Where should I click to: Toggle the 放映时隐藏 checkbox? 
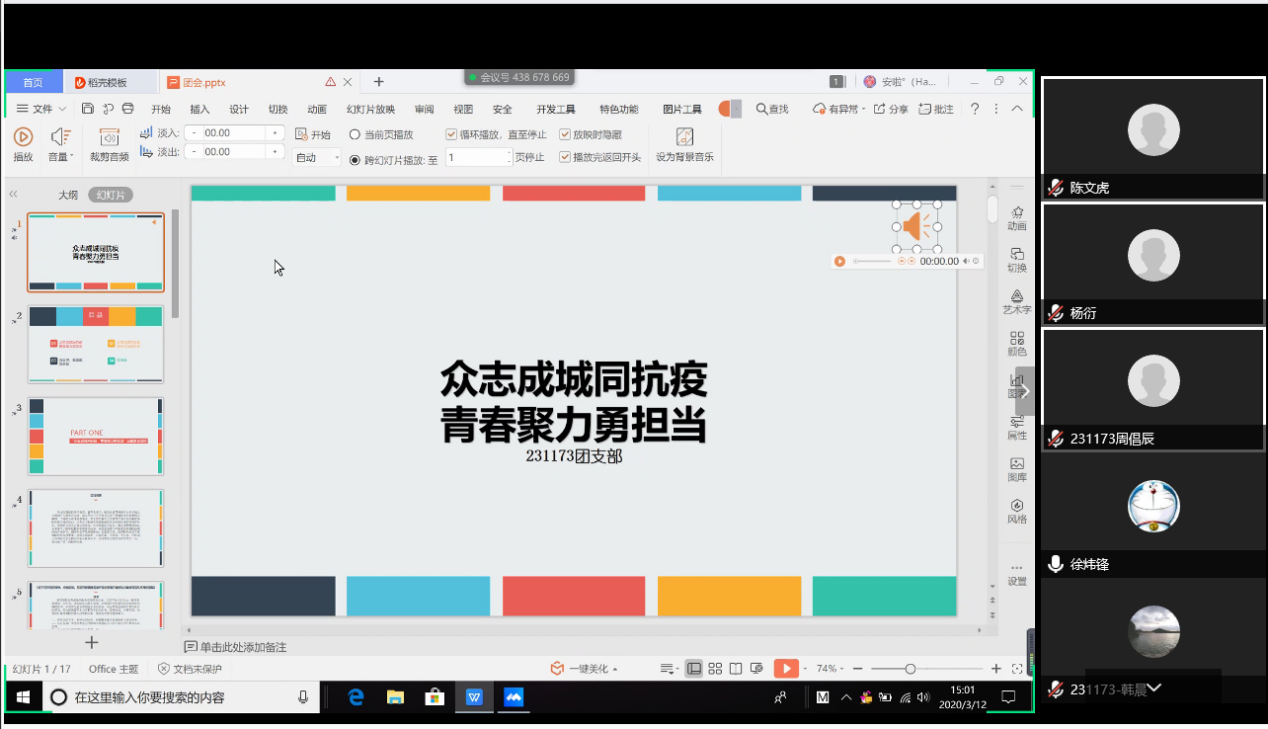click(565, 134)
